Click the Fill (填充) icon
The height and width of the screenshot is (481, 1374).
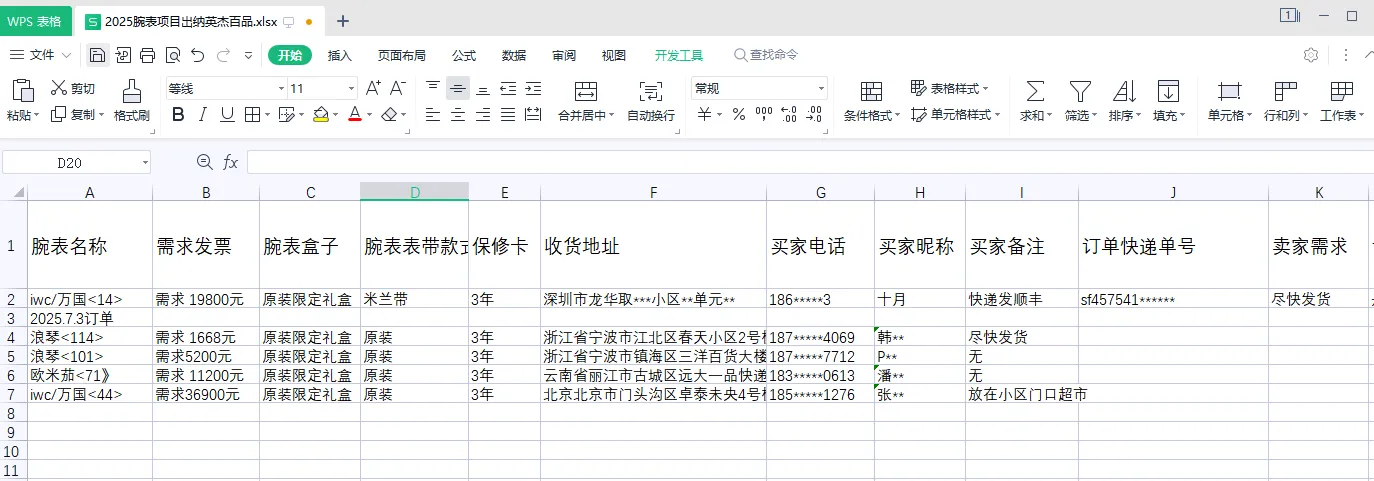(1168, 92)
